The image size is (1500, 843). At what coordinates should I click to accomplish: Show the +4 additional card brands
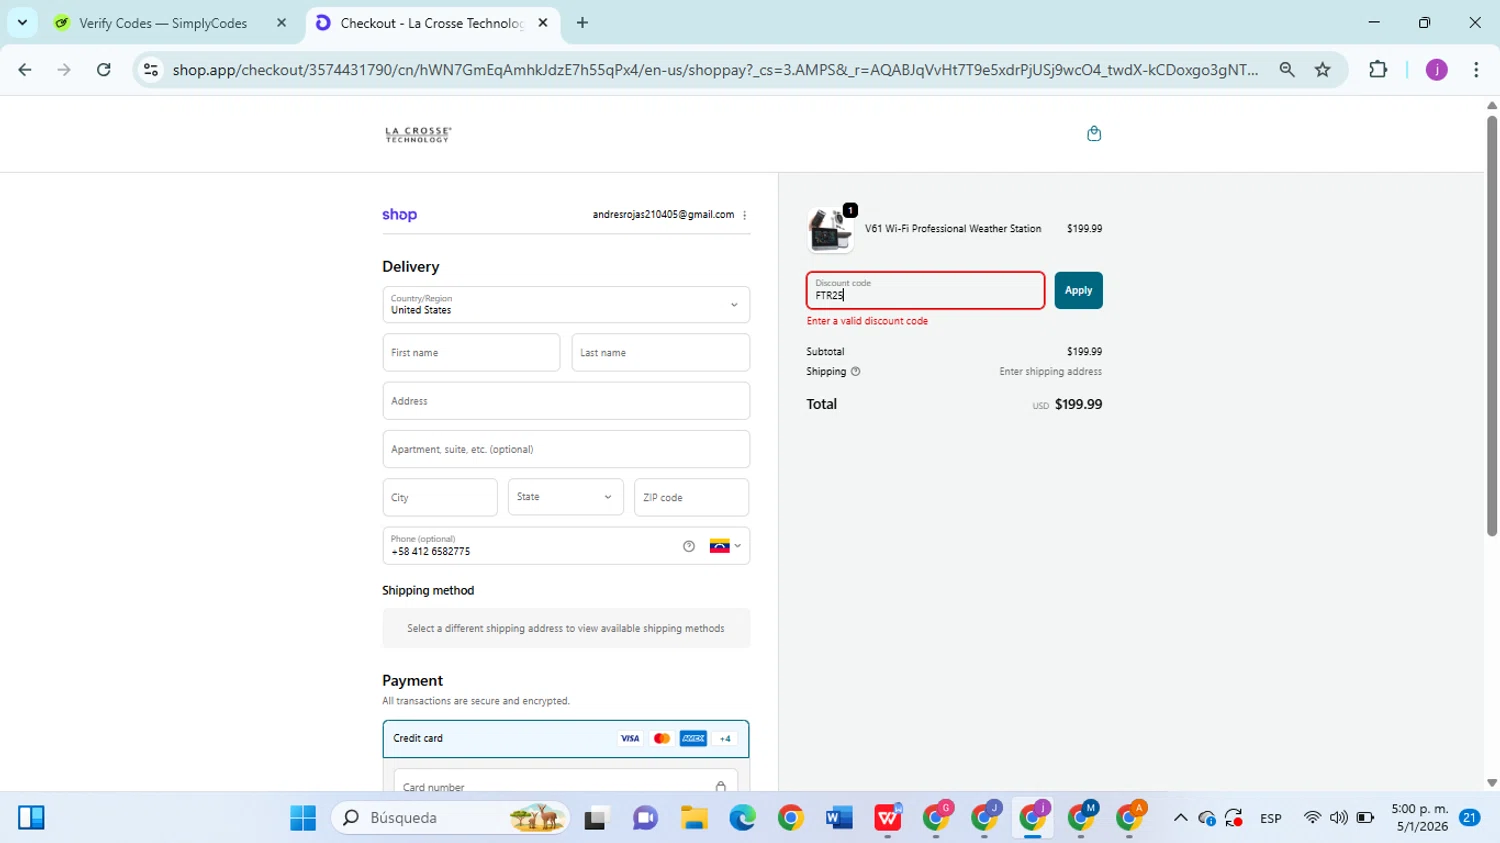pos(725,738)
